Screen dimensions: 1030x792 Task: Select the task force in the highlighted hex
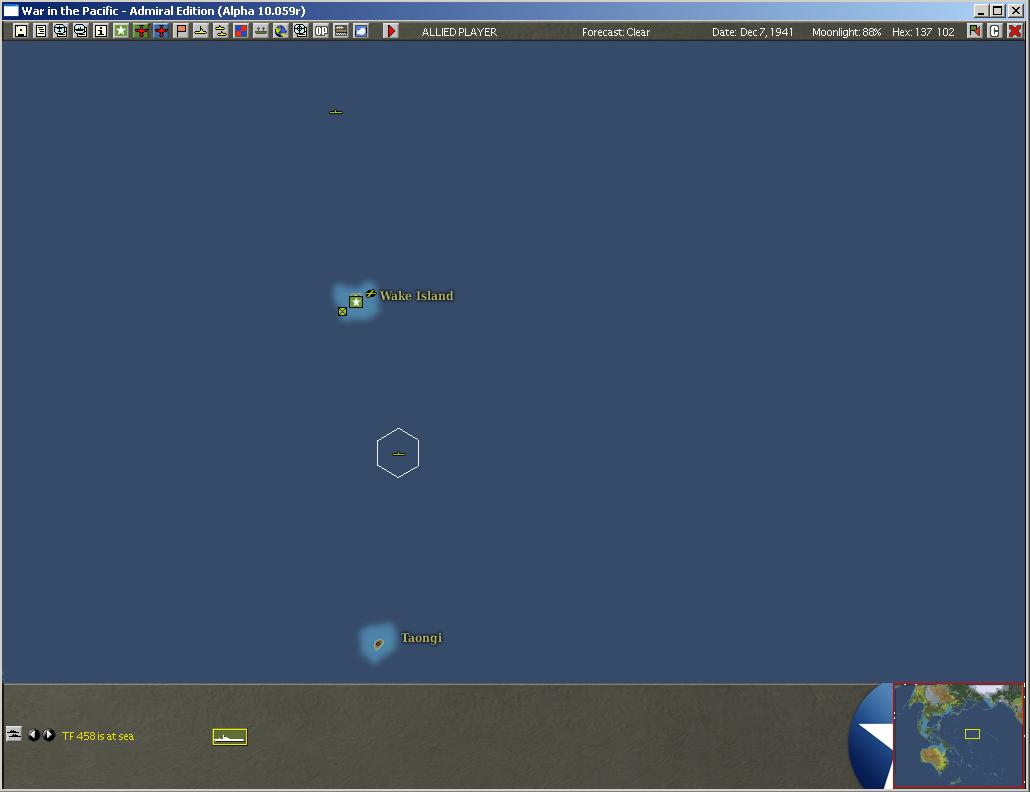coord(399,454)
